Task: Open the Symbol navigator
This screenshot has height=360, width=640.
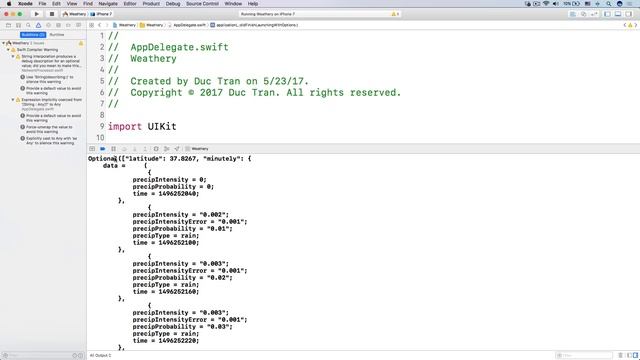Action: (x=18, y=25)
